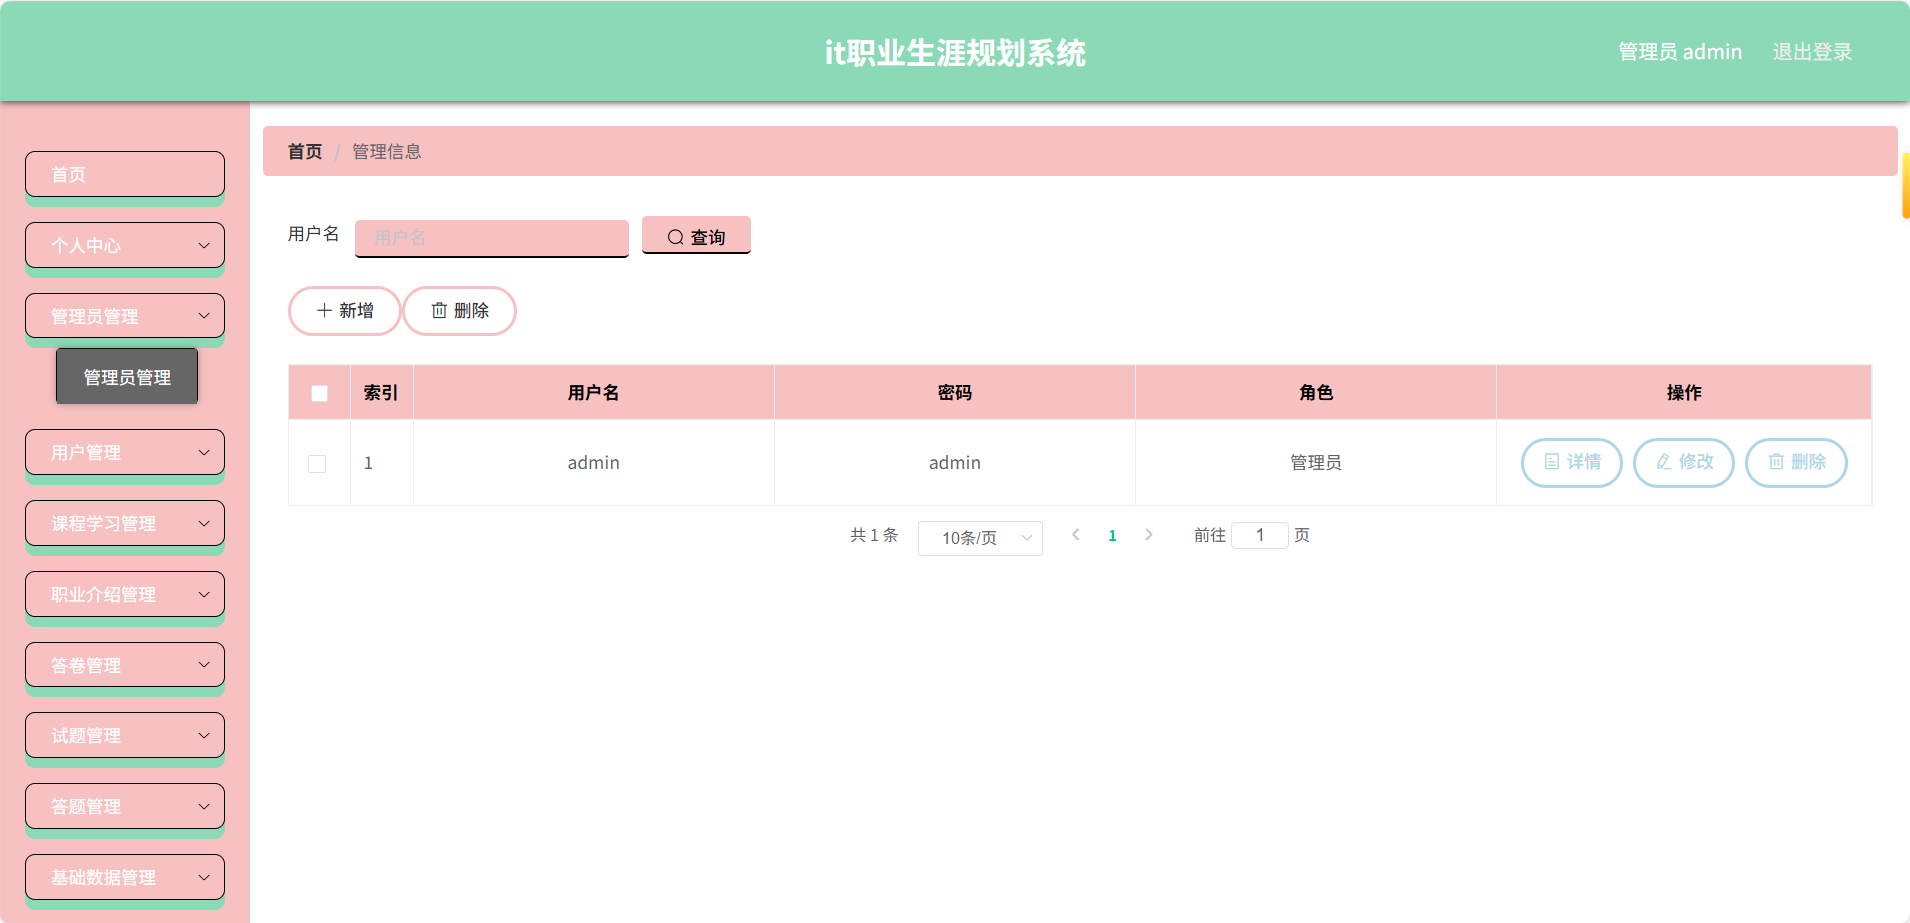This screenshot has height=923, width=1910.
Task: Click the 角色 column header
Action: pos(1316,393)
